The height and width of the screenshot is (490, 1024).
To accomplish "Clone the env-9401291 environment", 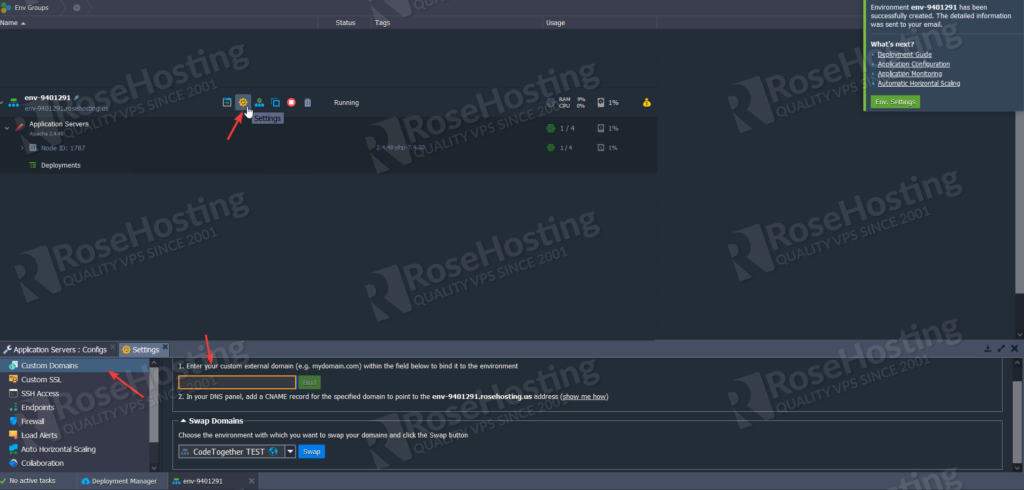I will coord(276,103).
